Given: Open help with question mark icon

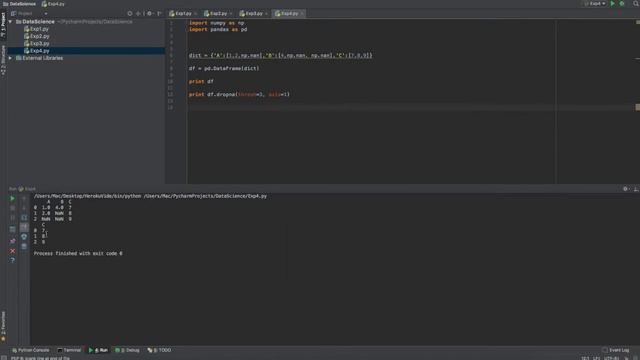Looking at the screenshot, I should (x=12, y=260).
